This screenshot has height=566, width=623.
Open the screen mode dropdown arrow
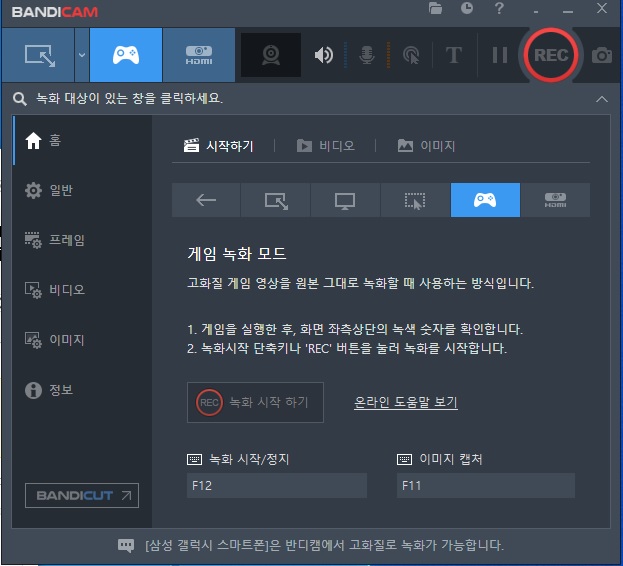pyautogui.click(x=82, y=55)
